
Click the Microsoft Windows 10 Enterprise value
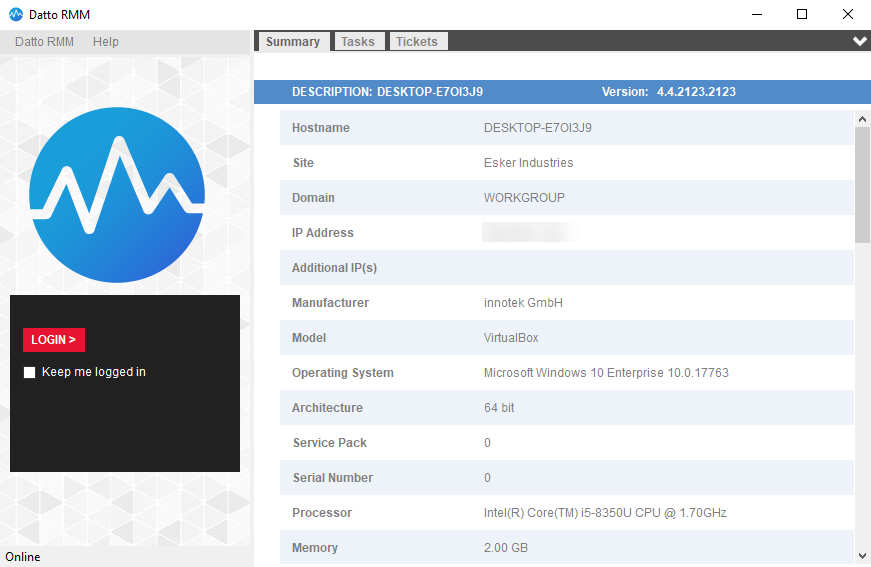coord(606,373)
